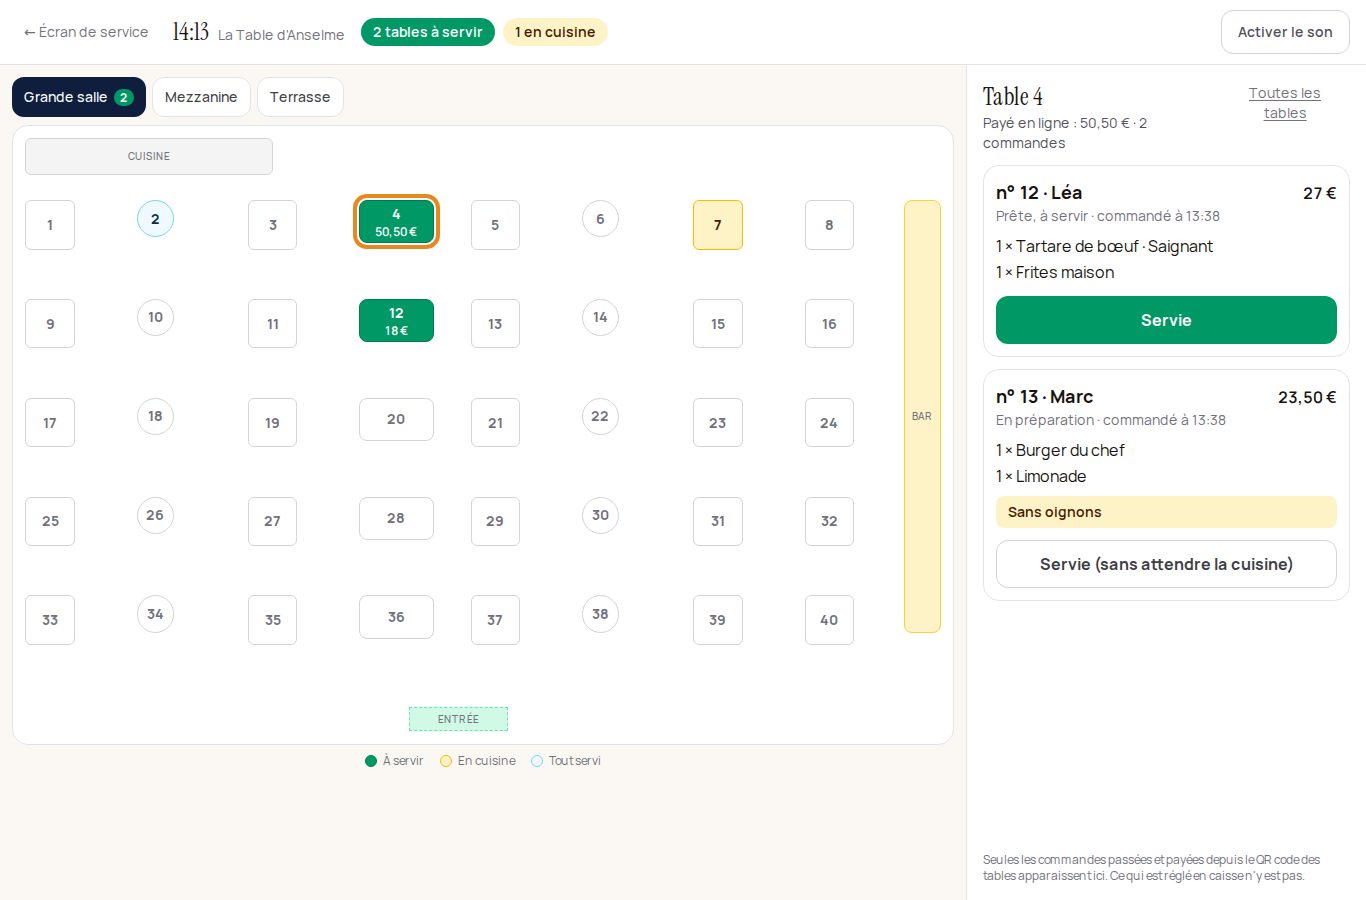The image size is (1366, 900).
Task: Select table 20
Action: tap(397, 419)
